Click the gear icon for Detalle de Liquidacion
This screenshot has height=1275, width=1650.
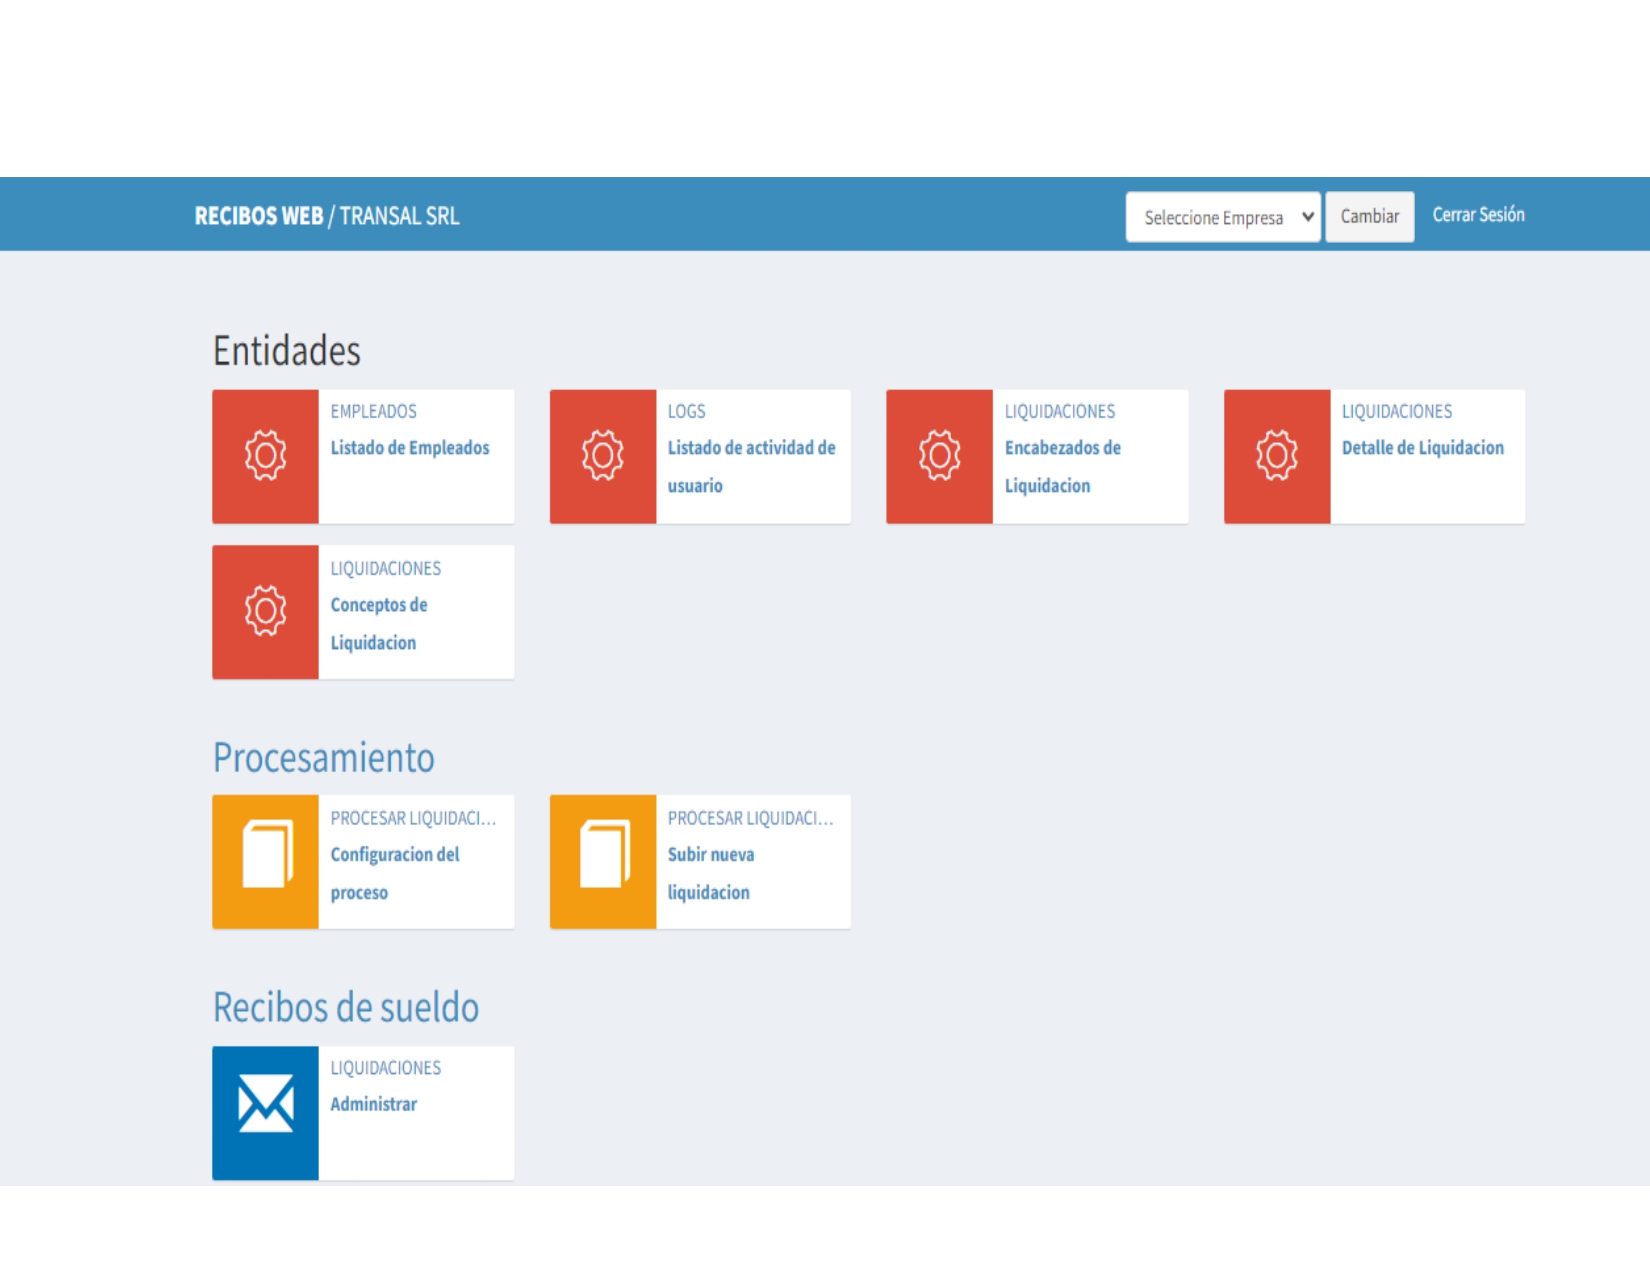1276,456
